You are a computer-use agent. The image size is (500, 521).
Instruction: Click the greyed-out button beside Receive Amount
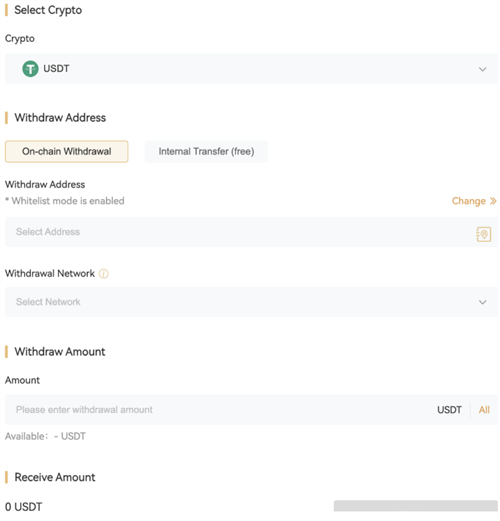416,506
